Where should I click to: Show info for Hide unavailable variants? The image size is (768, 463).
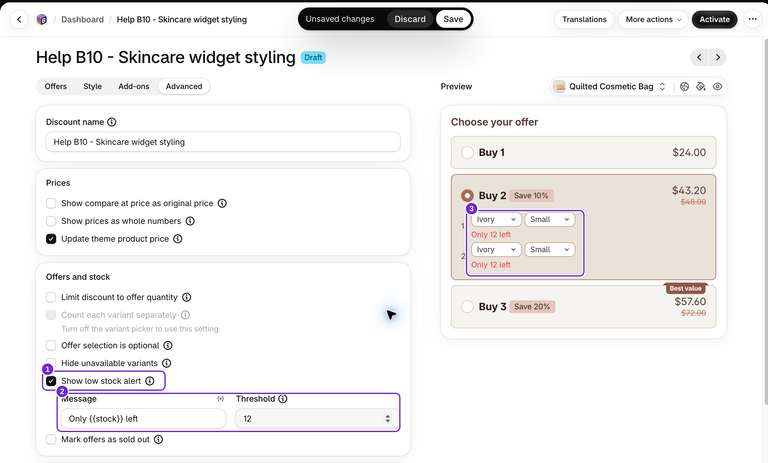coord(167,363)
